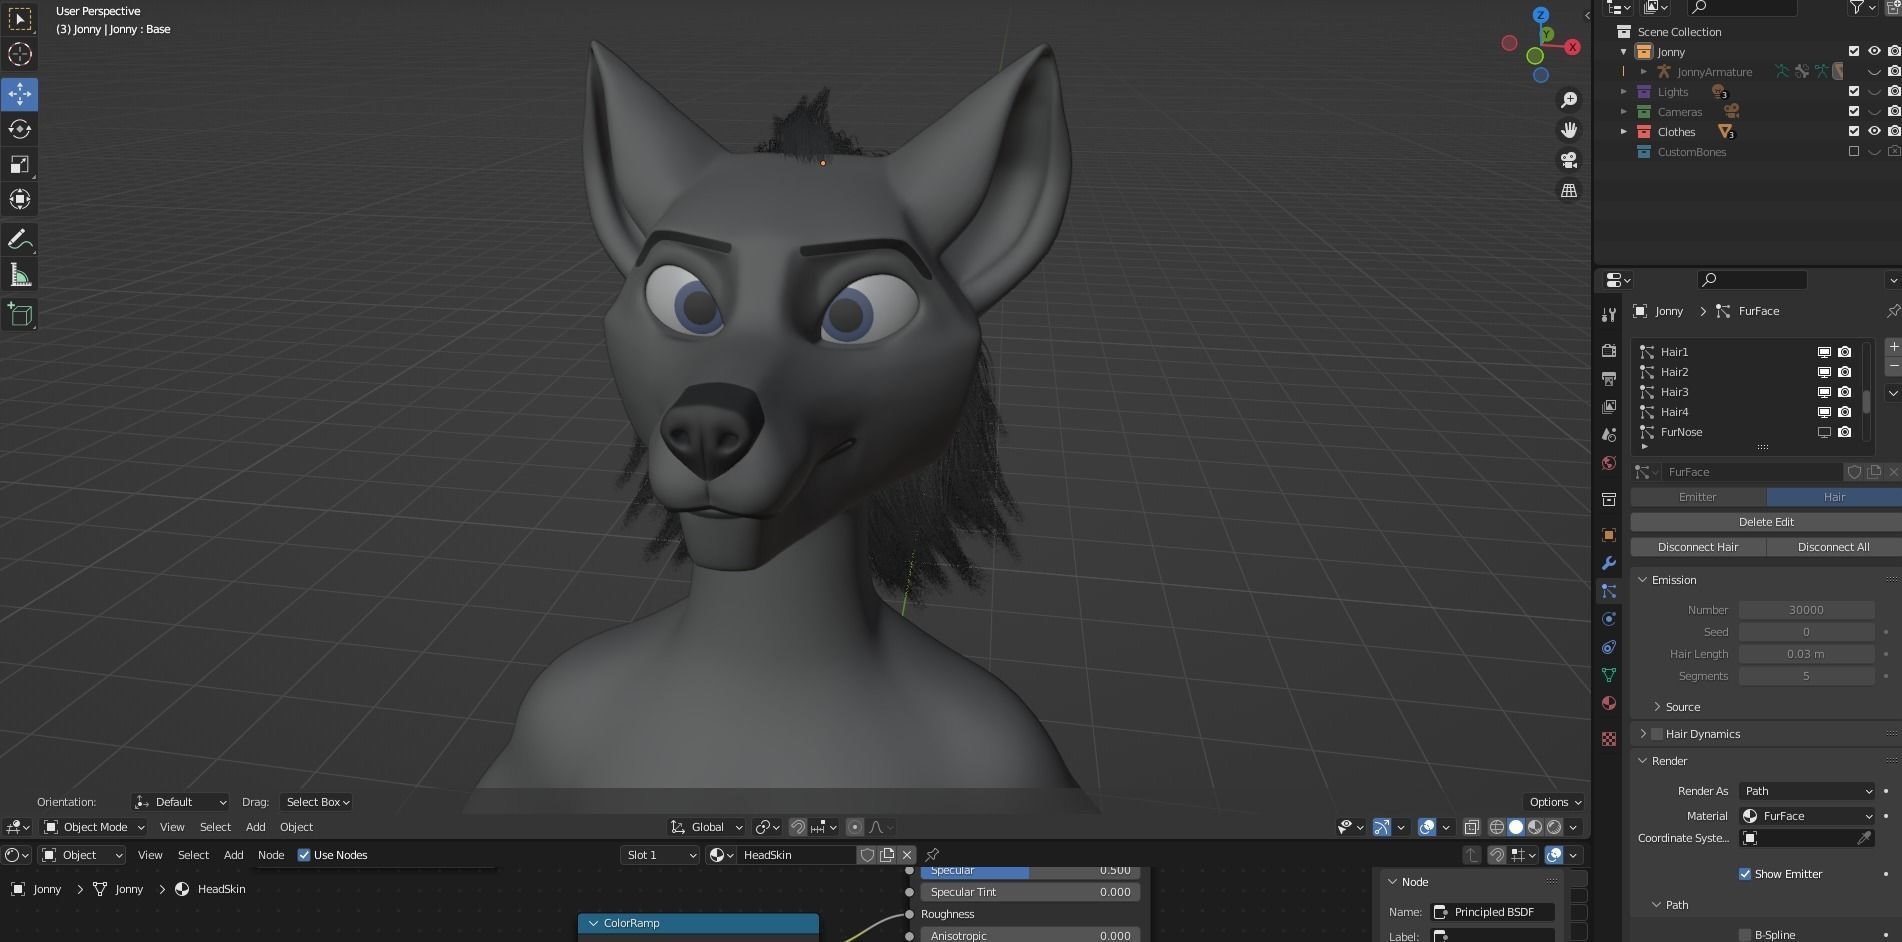Screen dimensions: 1902x942
Task: Switch to rendered viewport shading
Action: coord(1554,827)
